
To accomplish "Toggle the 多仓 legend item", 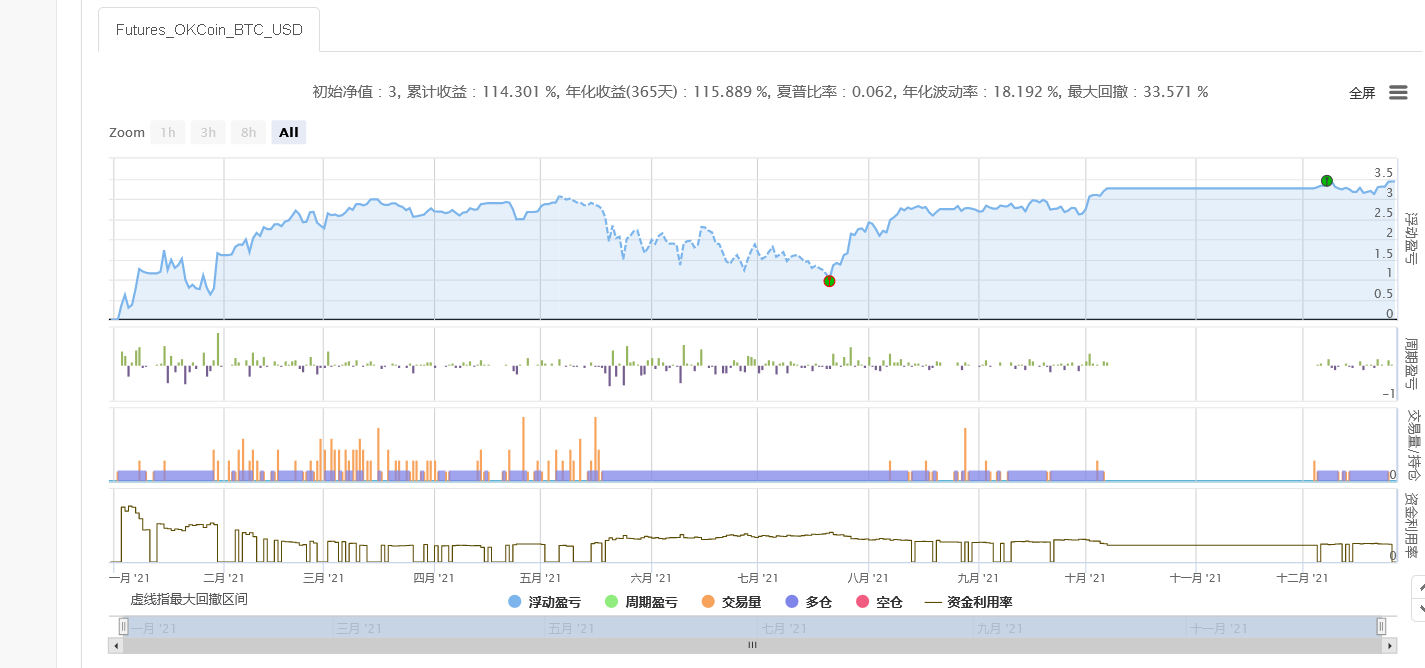I will tap(809, 602).
